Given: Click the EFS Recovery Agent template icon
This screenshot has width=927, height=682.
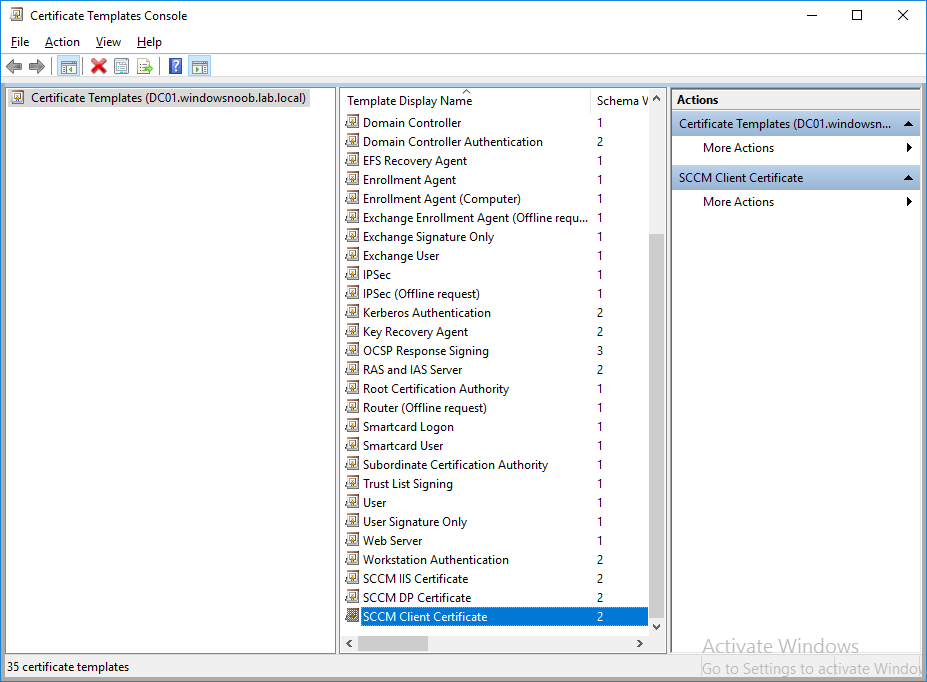Looking at the screenshot, I should [352, 160].
